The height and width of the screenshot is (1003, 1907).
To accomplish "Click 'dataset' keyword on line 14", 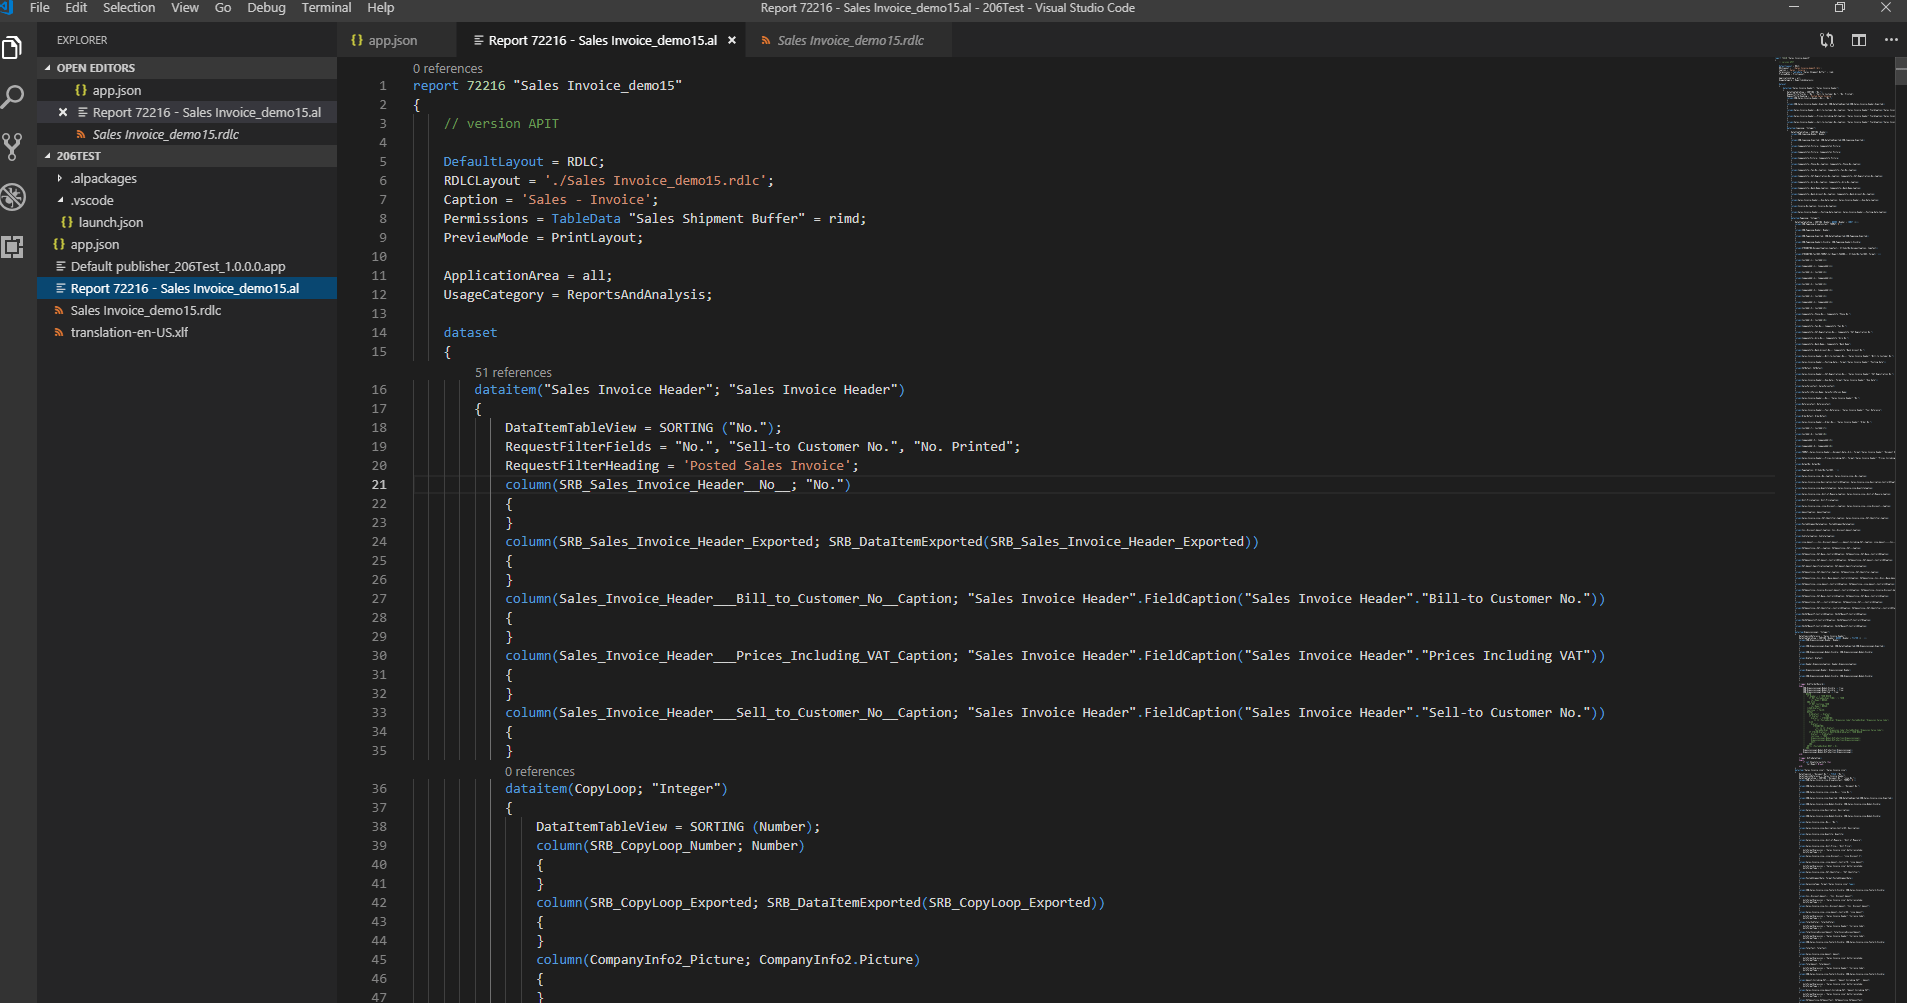I will tap(470, 333).
